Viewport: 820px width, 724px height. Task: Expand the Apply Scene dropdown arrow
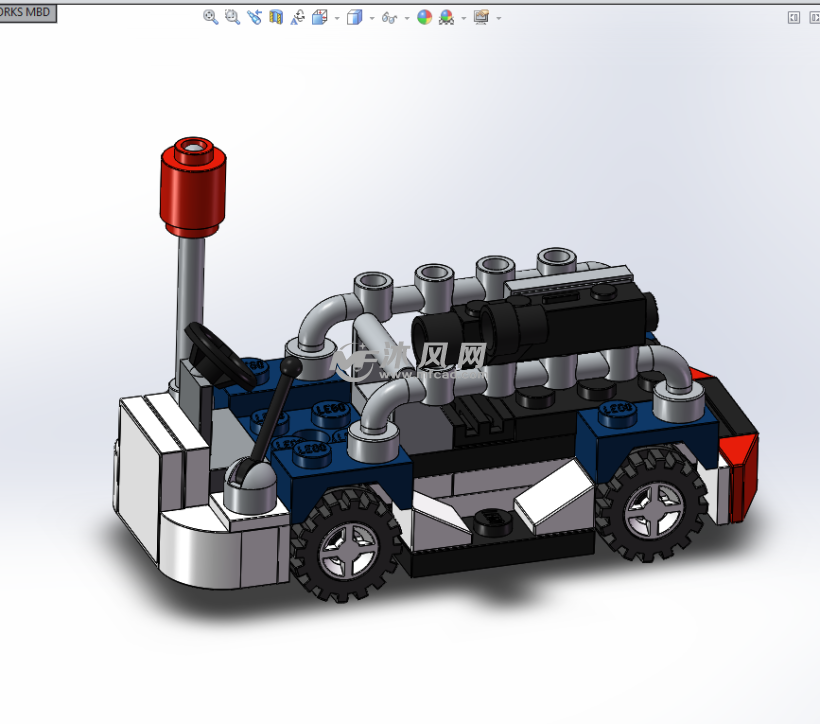click(463, 18)
